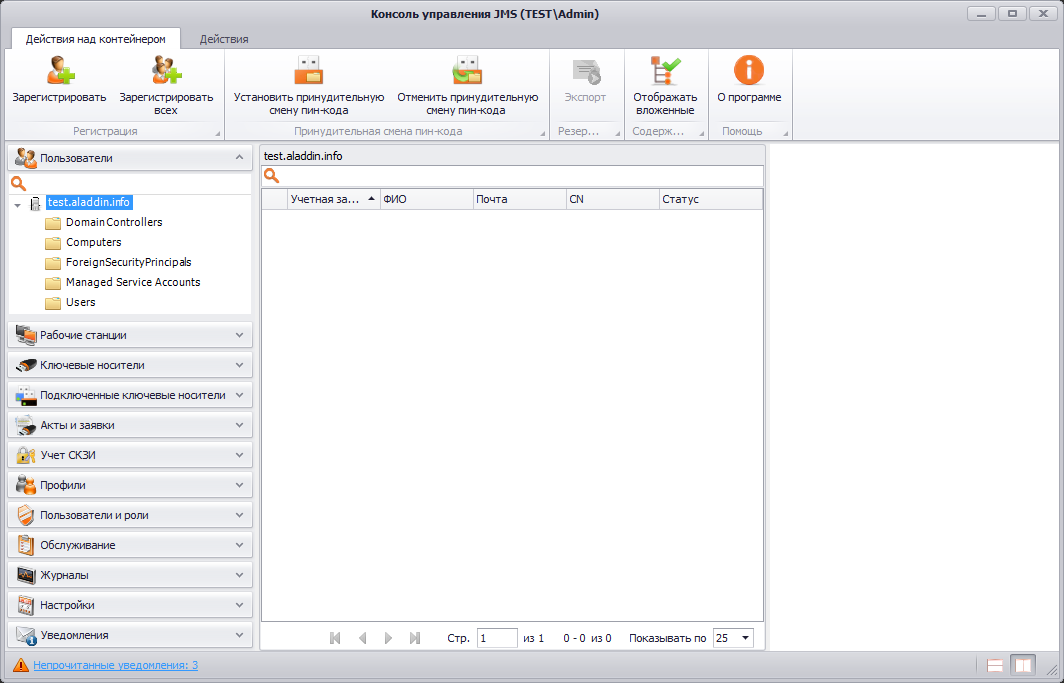
Task: Expand the Уведомления panel chevron
Action: (x=240, y=635)
